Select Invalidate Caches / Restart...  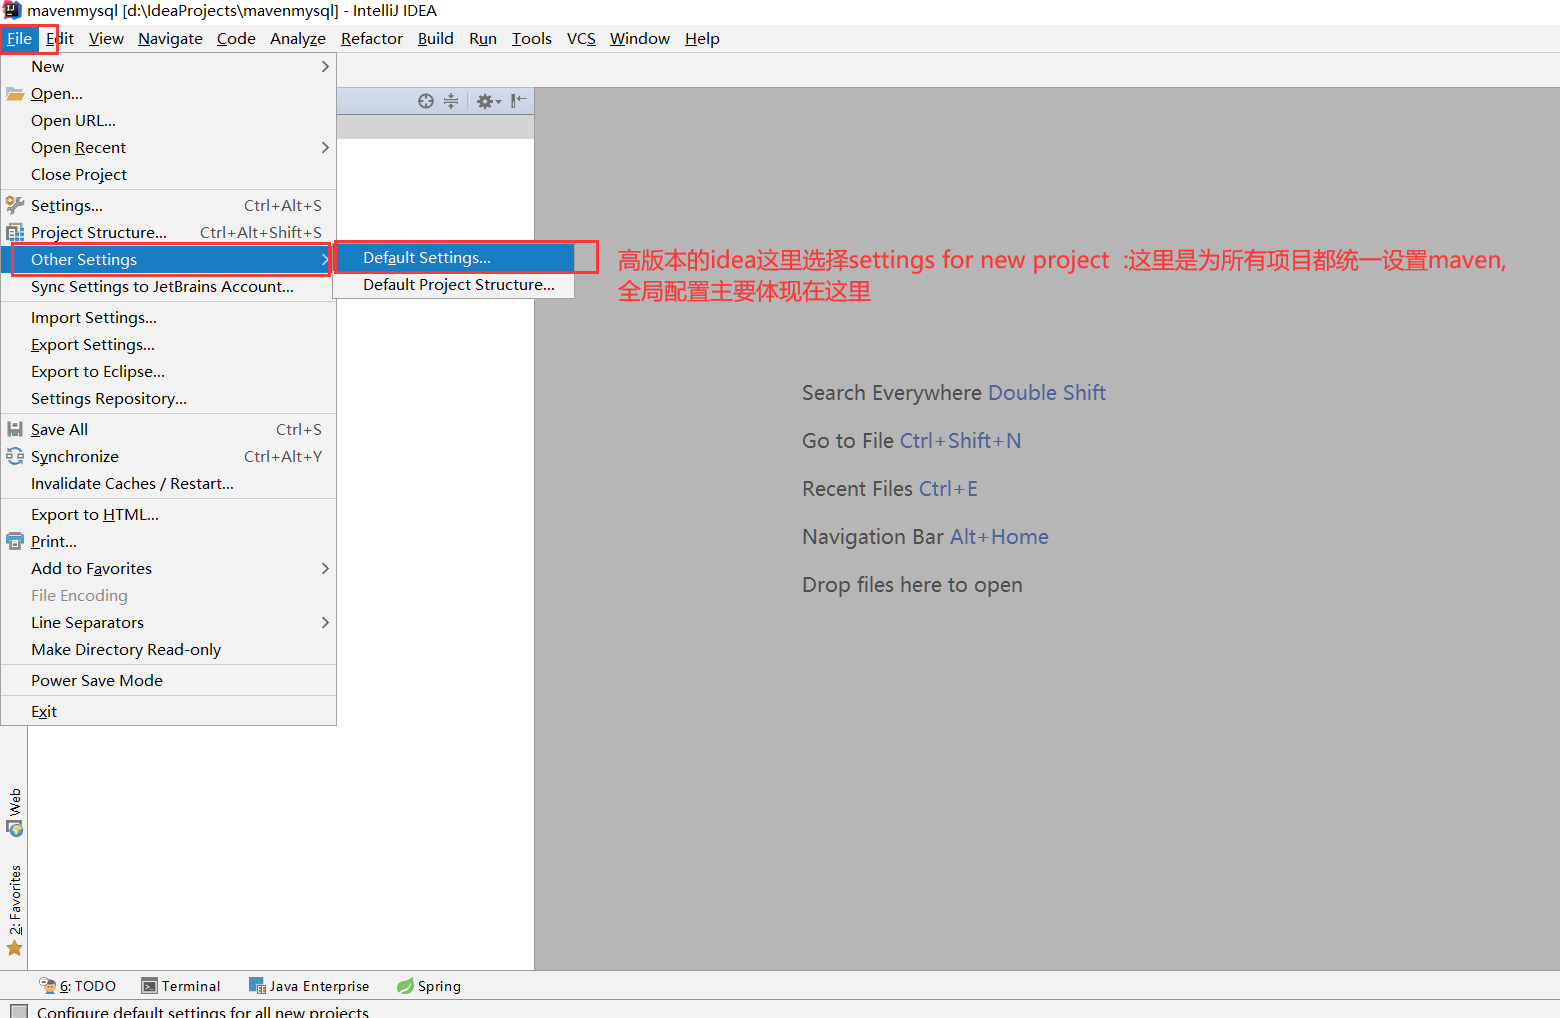pos(168,483)
